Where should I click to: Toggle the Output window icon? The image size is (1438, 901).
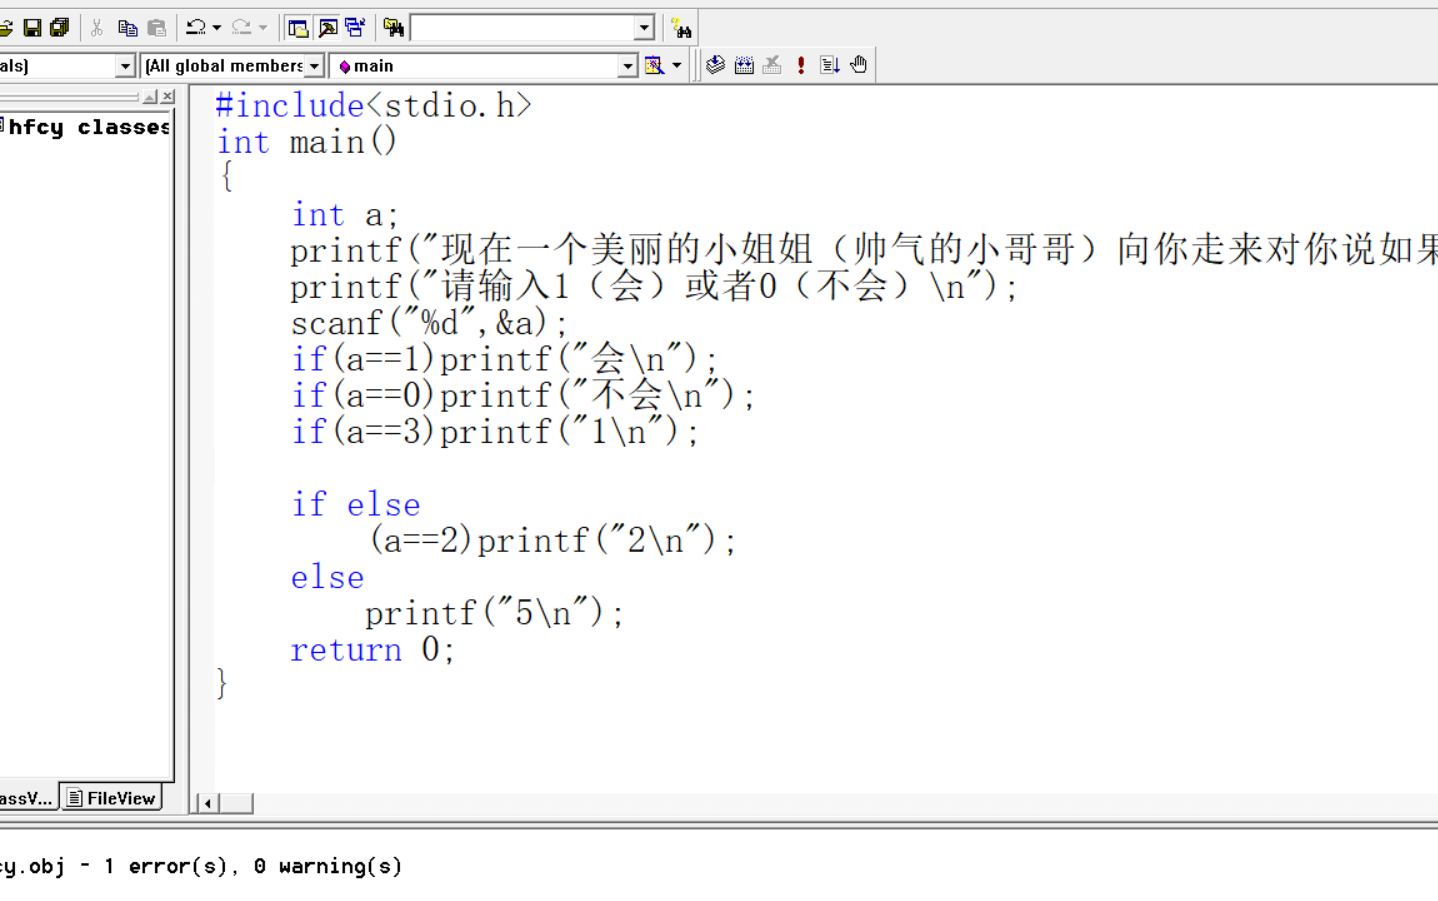coord(327,28)
